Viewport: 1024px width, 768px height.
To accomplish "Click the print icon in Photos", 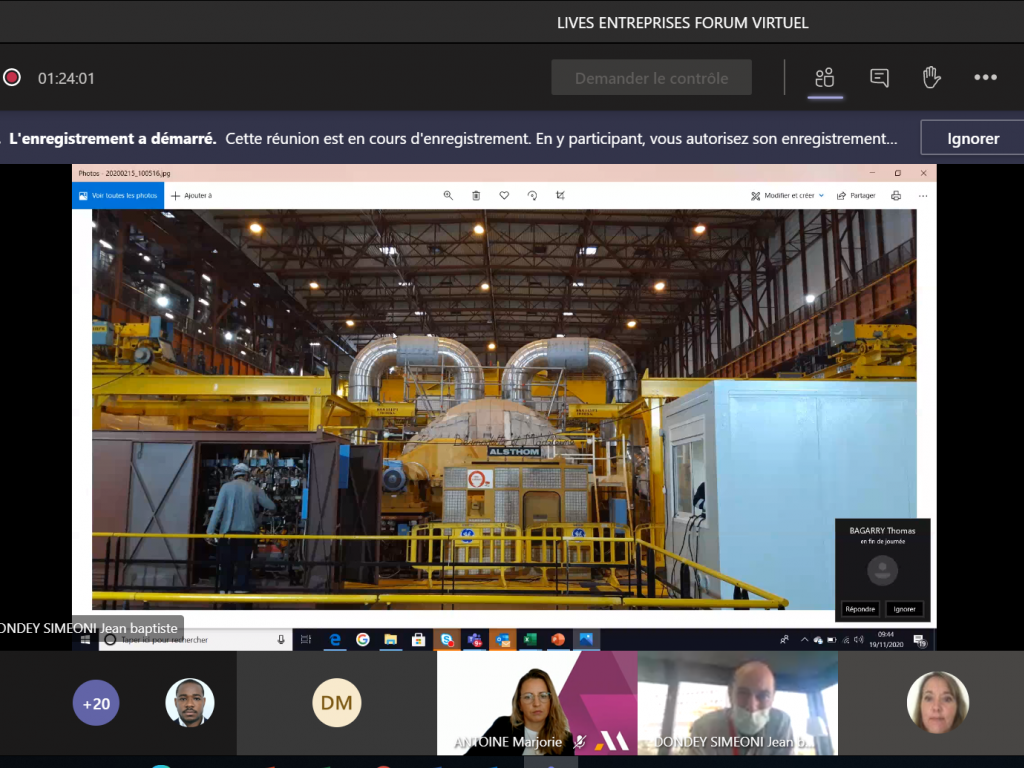I will [896, 196].
